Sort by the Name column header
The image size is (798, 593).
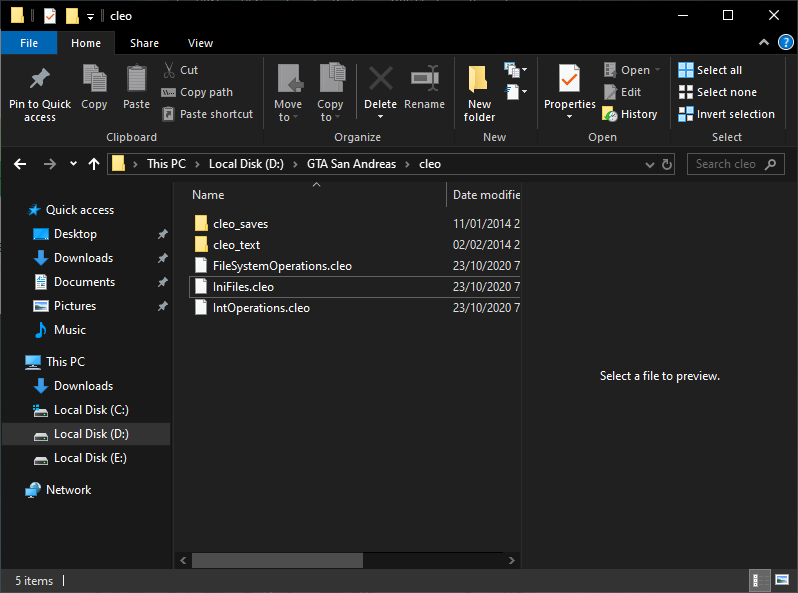point(208,195)
